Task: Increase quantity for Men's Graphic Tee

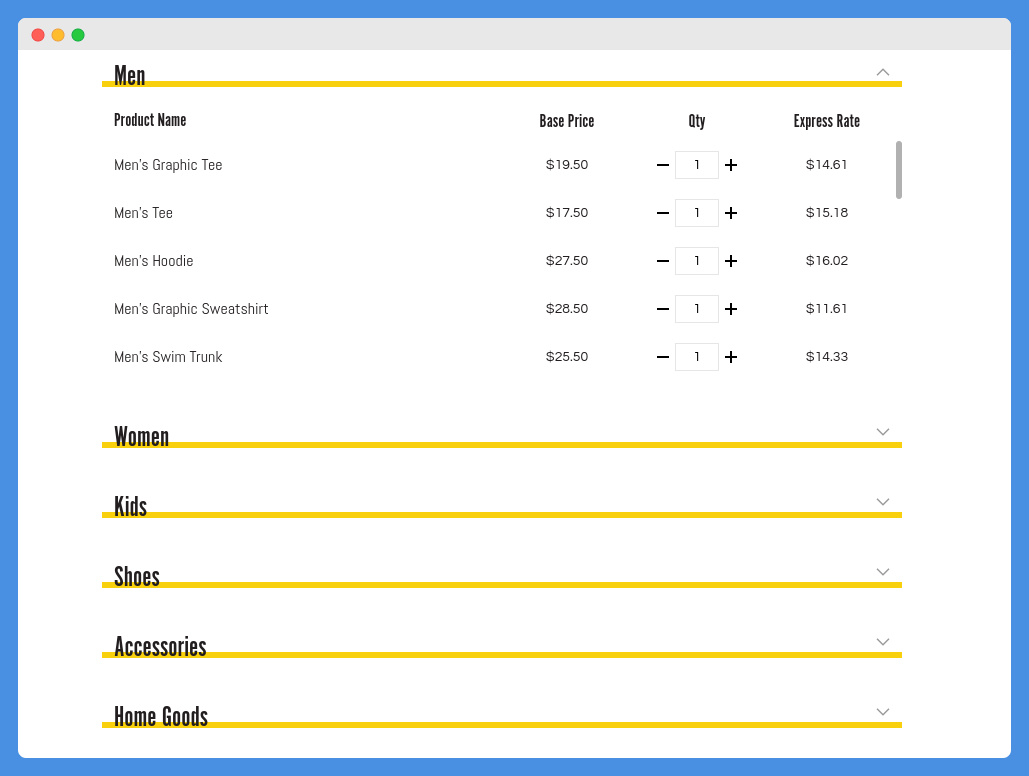Action: point(731,165)
